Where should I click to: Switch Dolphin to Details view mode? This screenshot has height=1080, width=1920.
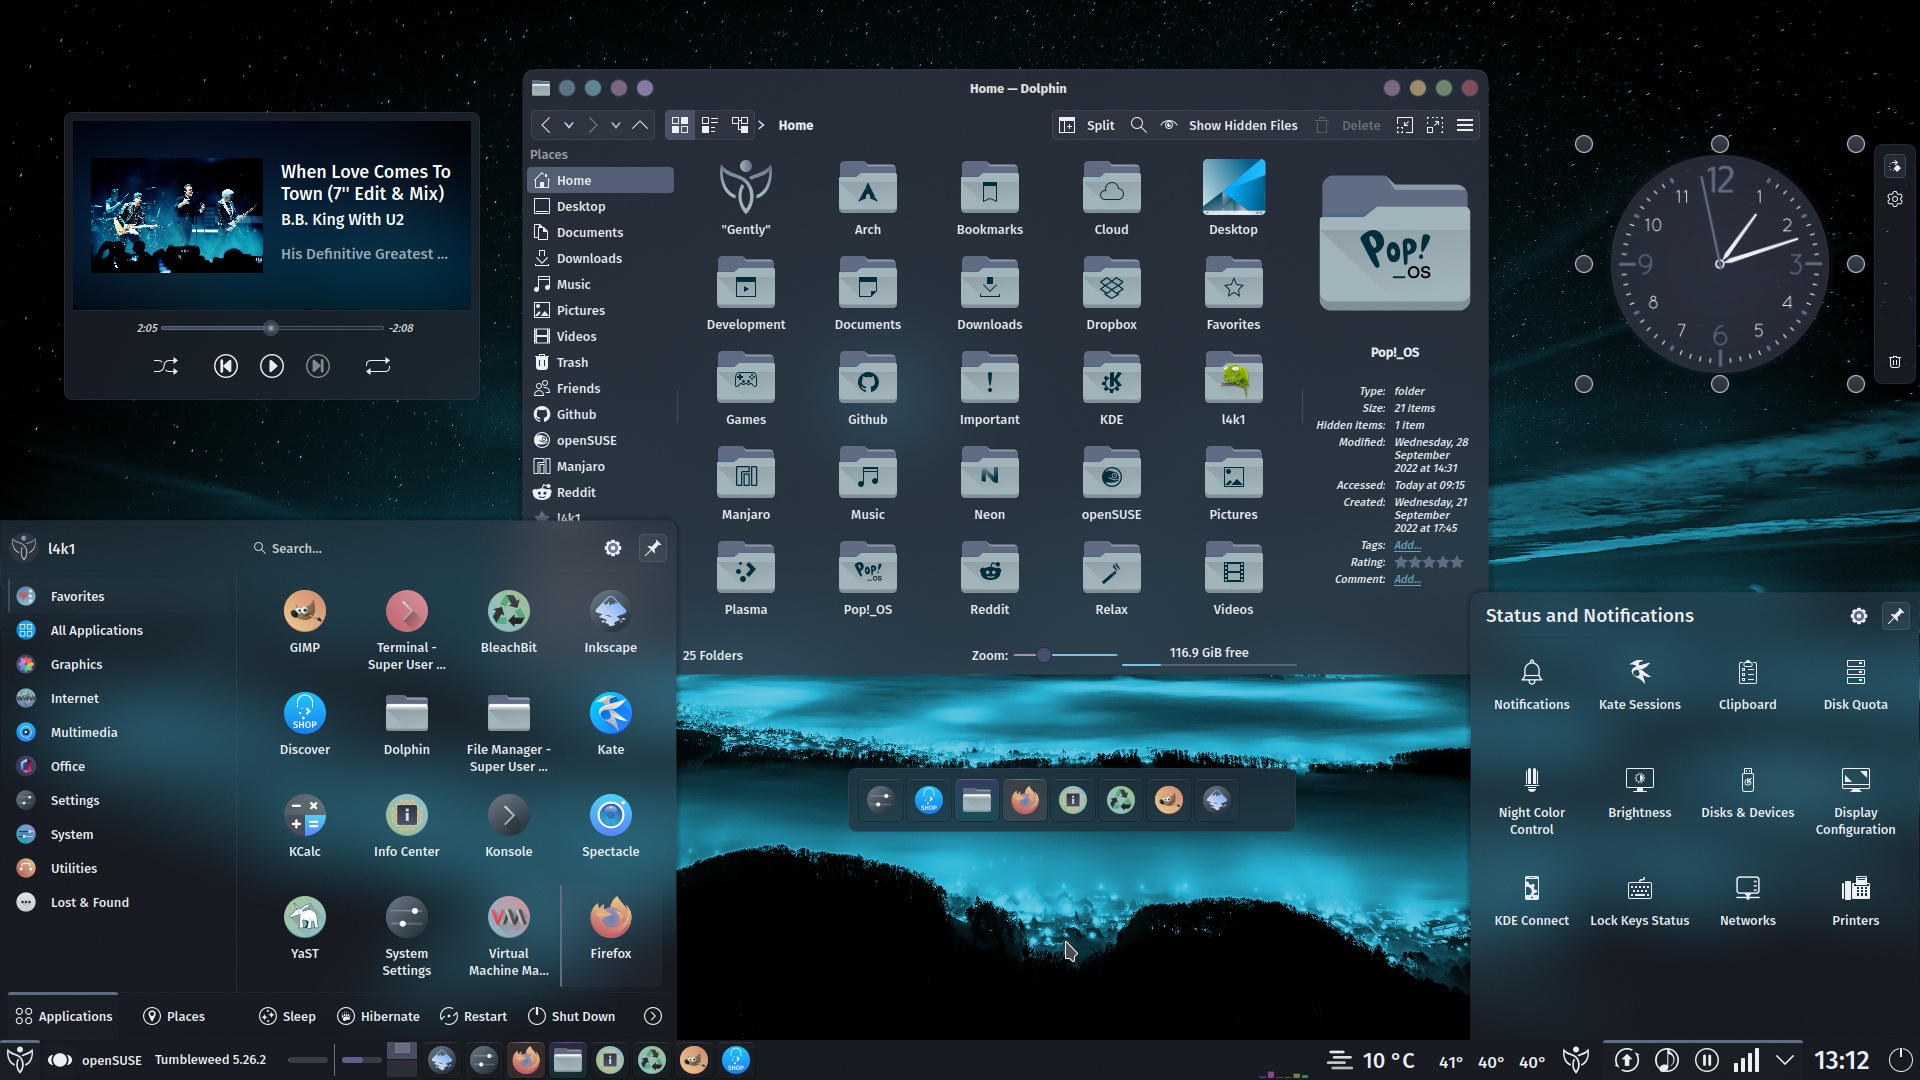[x=740, y=125]
